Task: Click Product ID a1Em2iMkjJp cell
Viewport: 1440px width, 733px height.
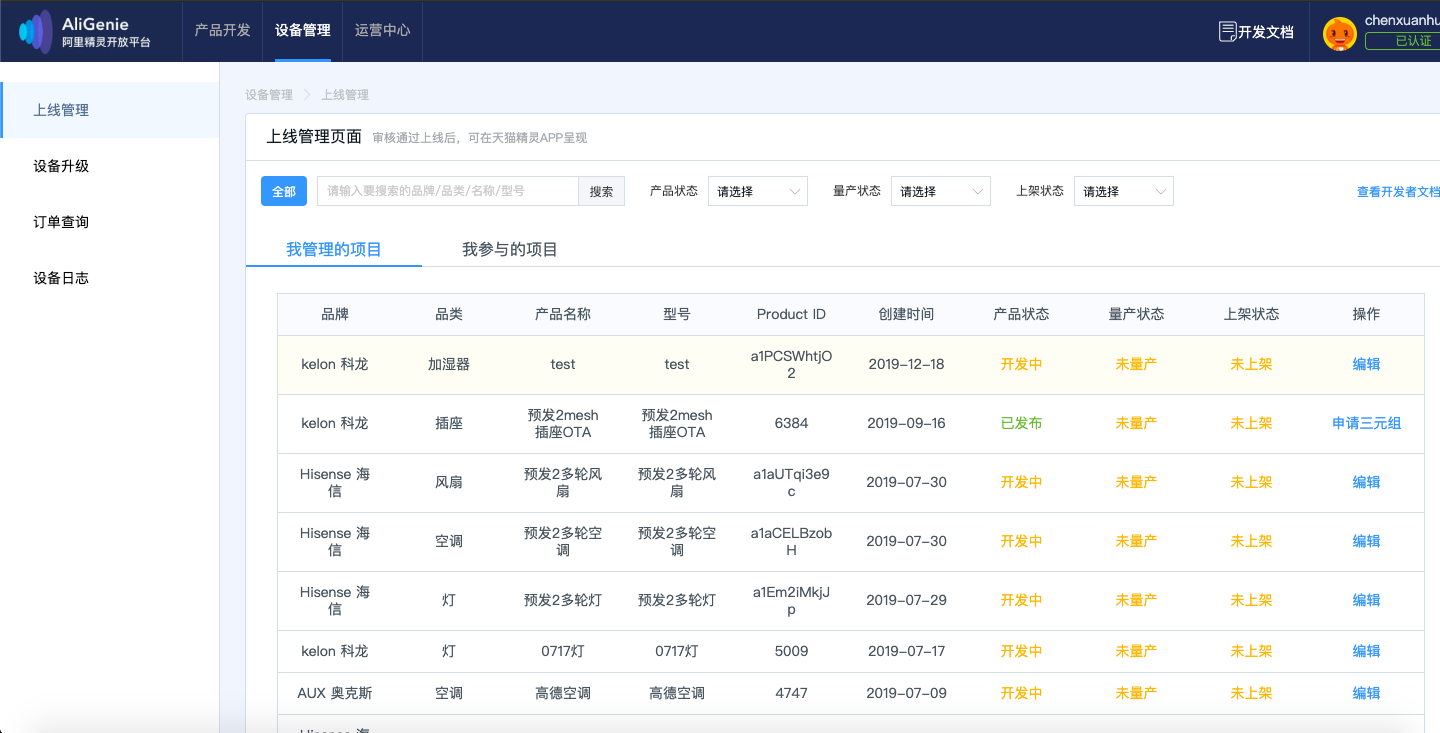Action: [791, 600]
